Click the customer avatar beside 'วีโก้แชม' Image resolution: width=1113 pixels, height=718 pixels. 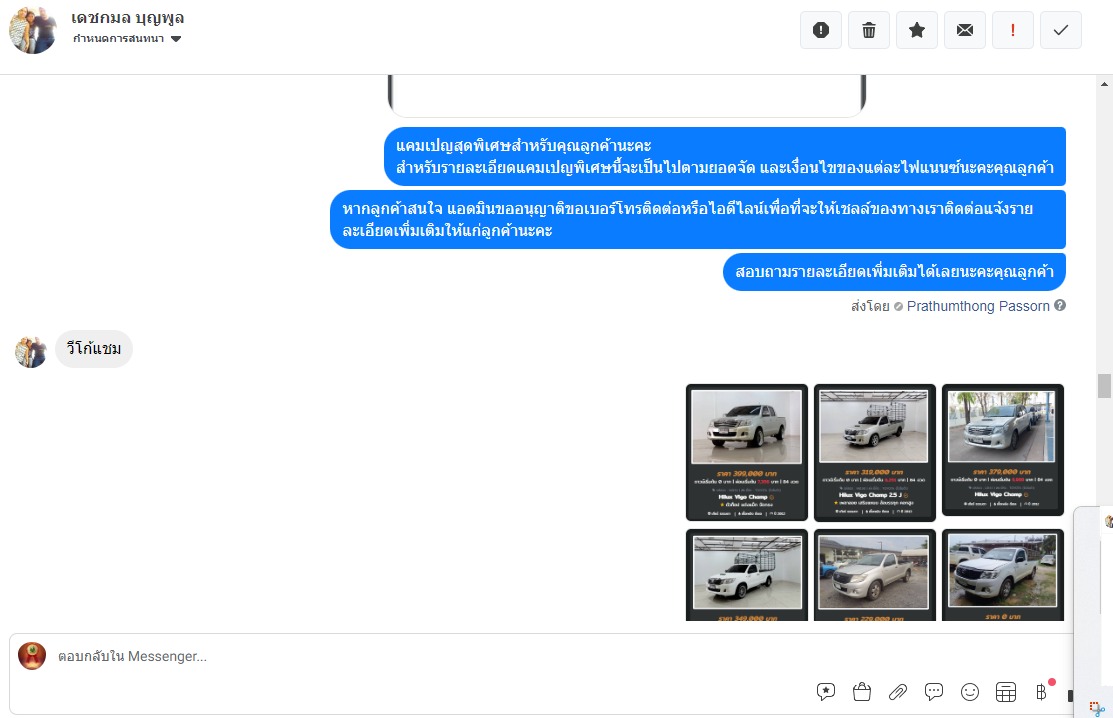31,352
